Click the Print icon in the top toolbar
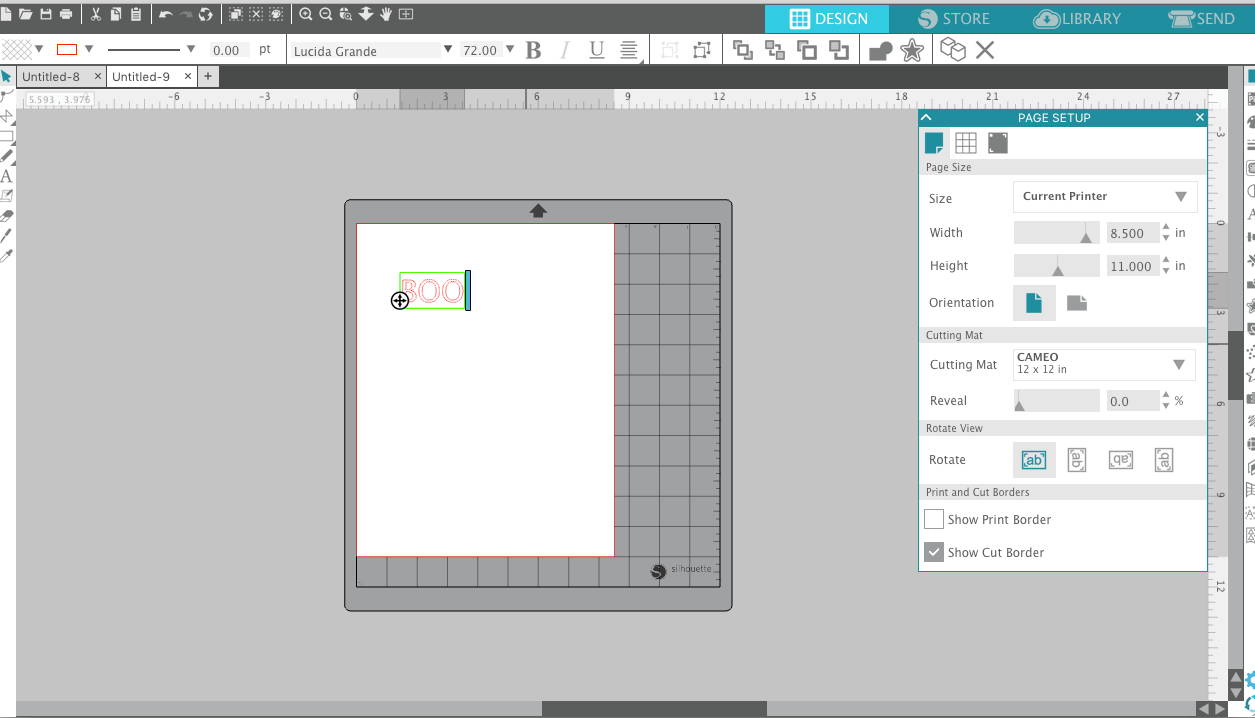Viewport: 1255px width, 718px height. tap(66, 14)
